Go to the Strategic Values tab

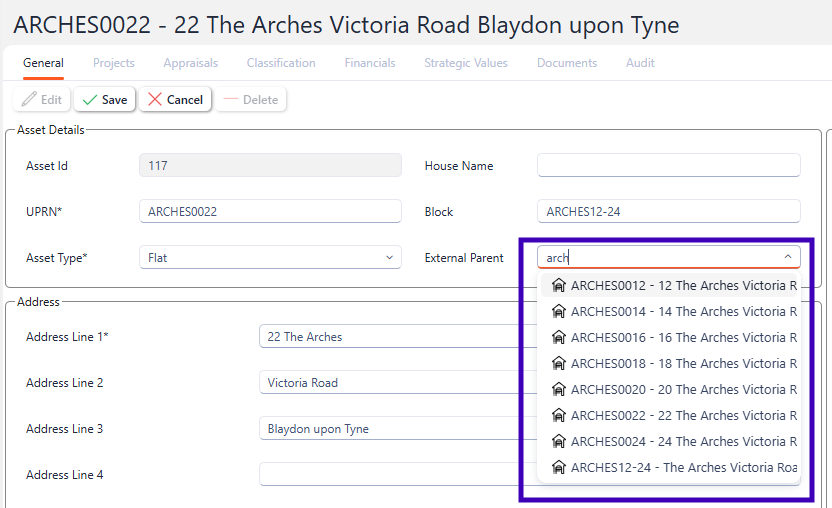click(x=466, y=63)
